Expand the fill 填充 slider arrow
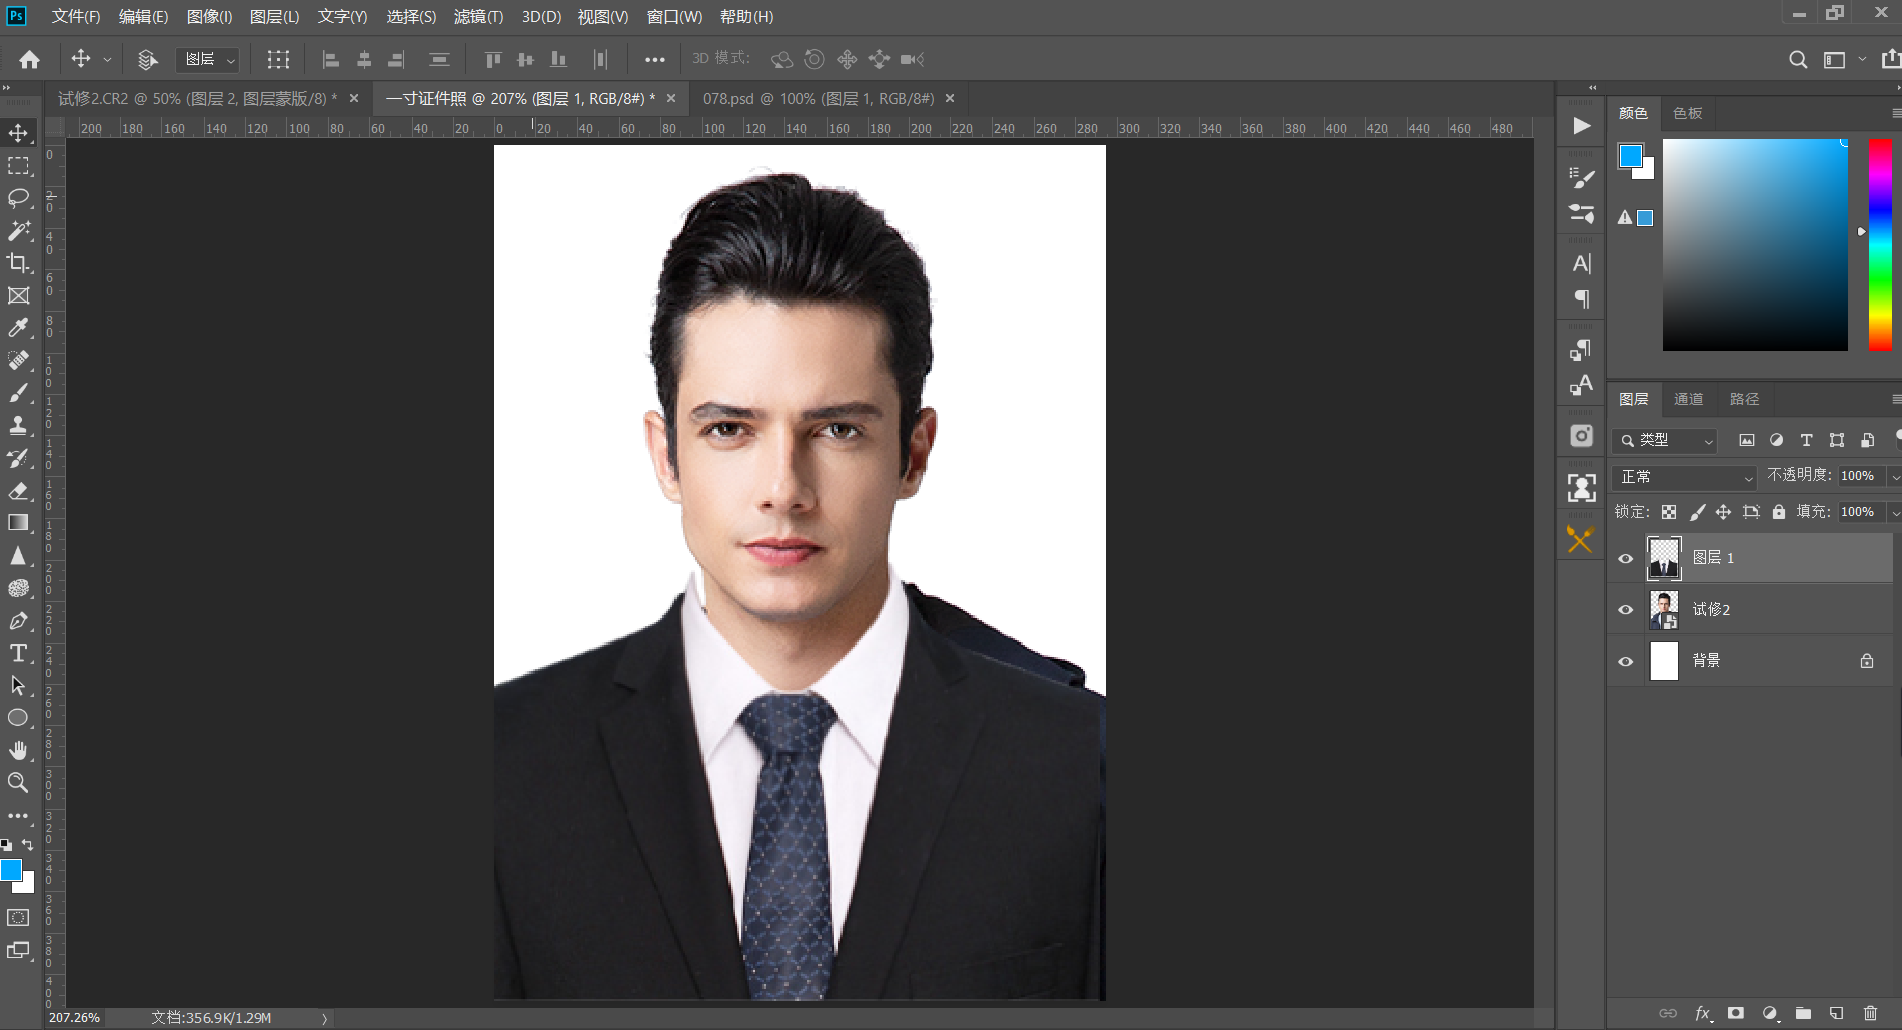 point(1894,512)
